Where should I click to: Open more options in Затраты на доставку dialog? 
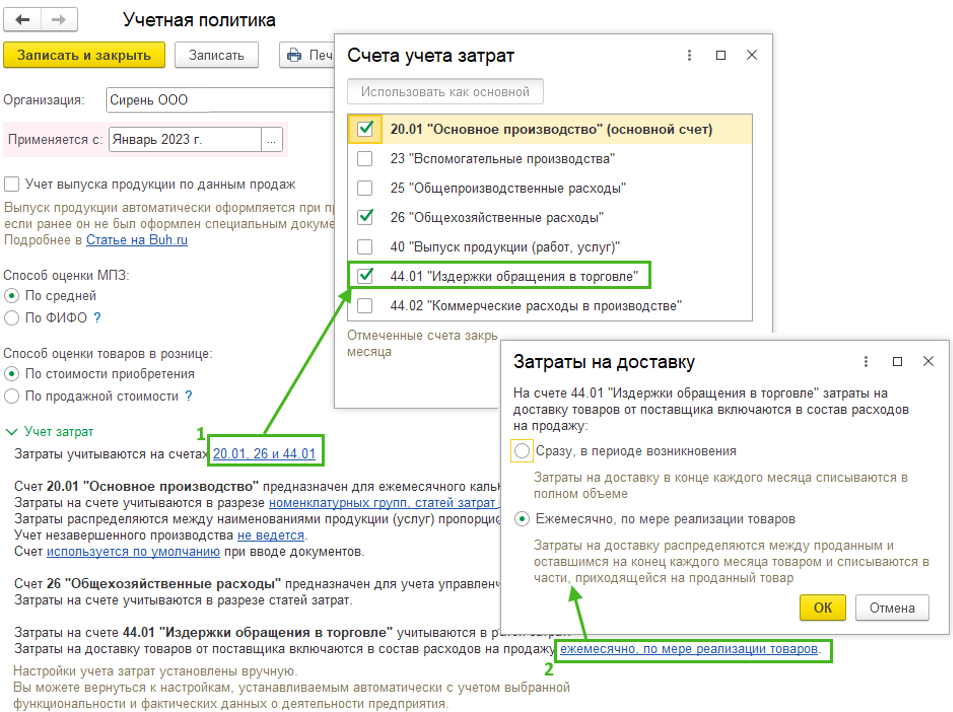pos(866,362)
